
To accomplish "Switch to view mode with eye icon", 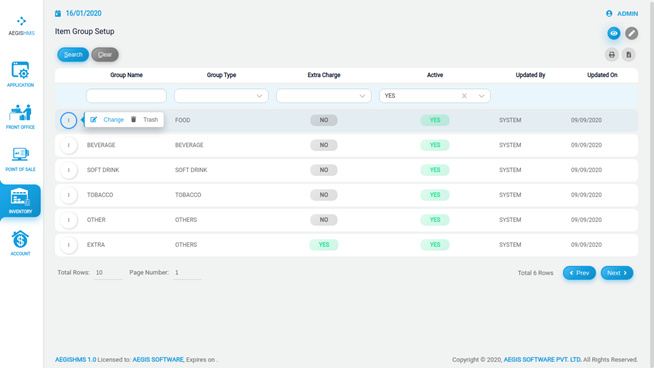I will pos(614,33).
